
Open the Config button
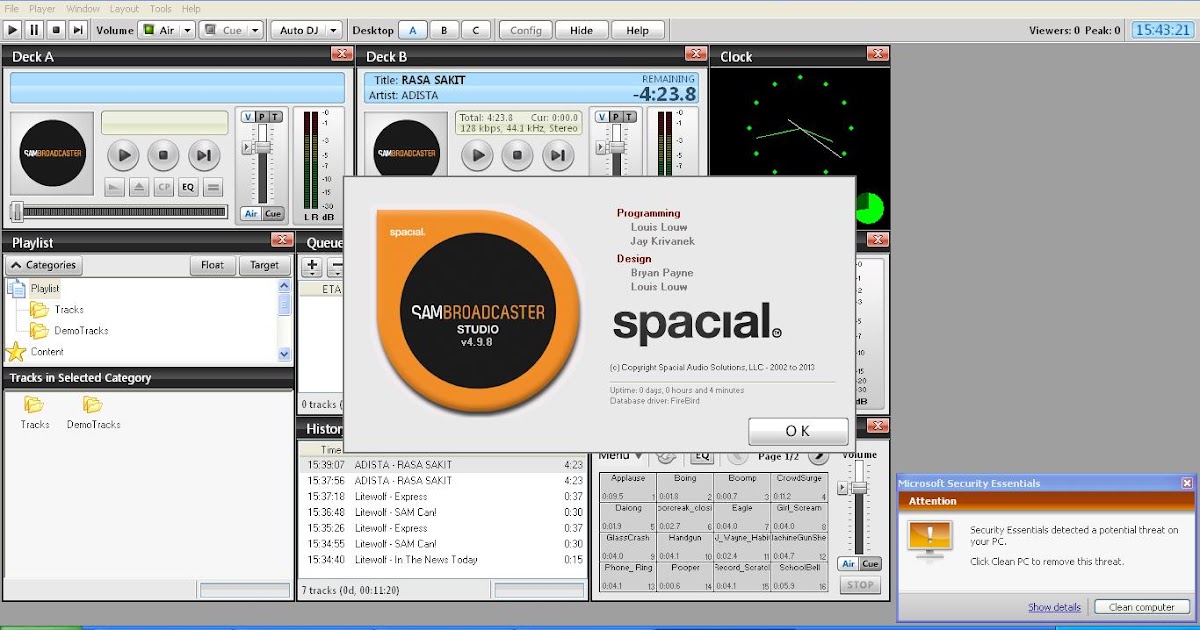tap(526, 30)
